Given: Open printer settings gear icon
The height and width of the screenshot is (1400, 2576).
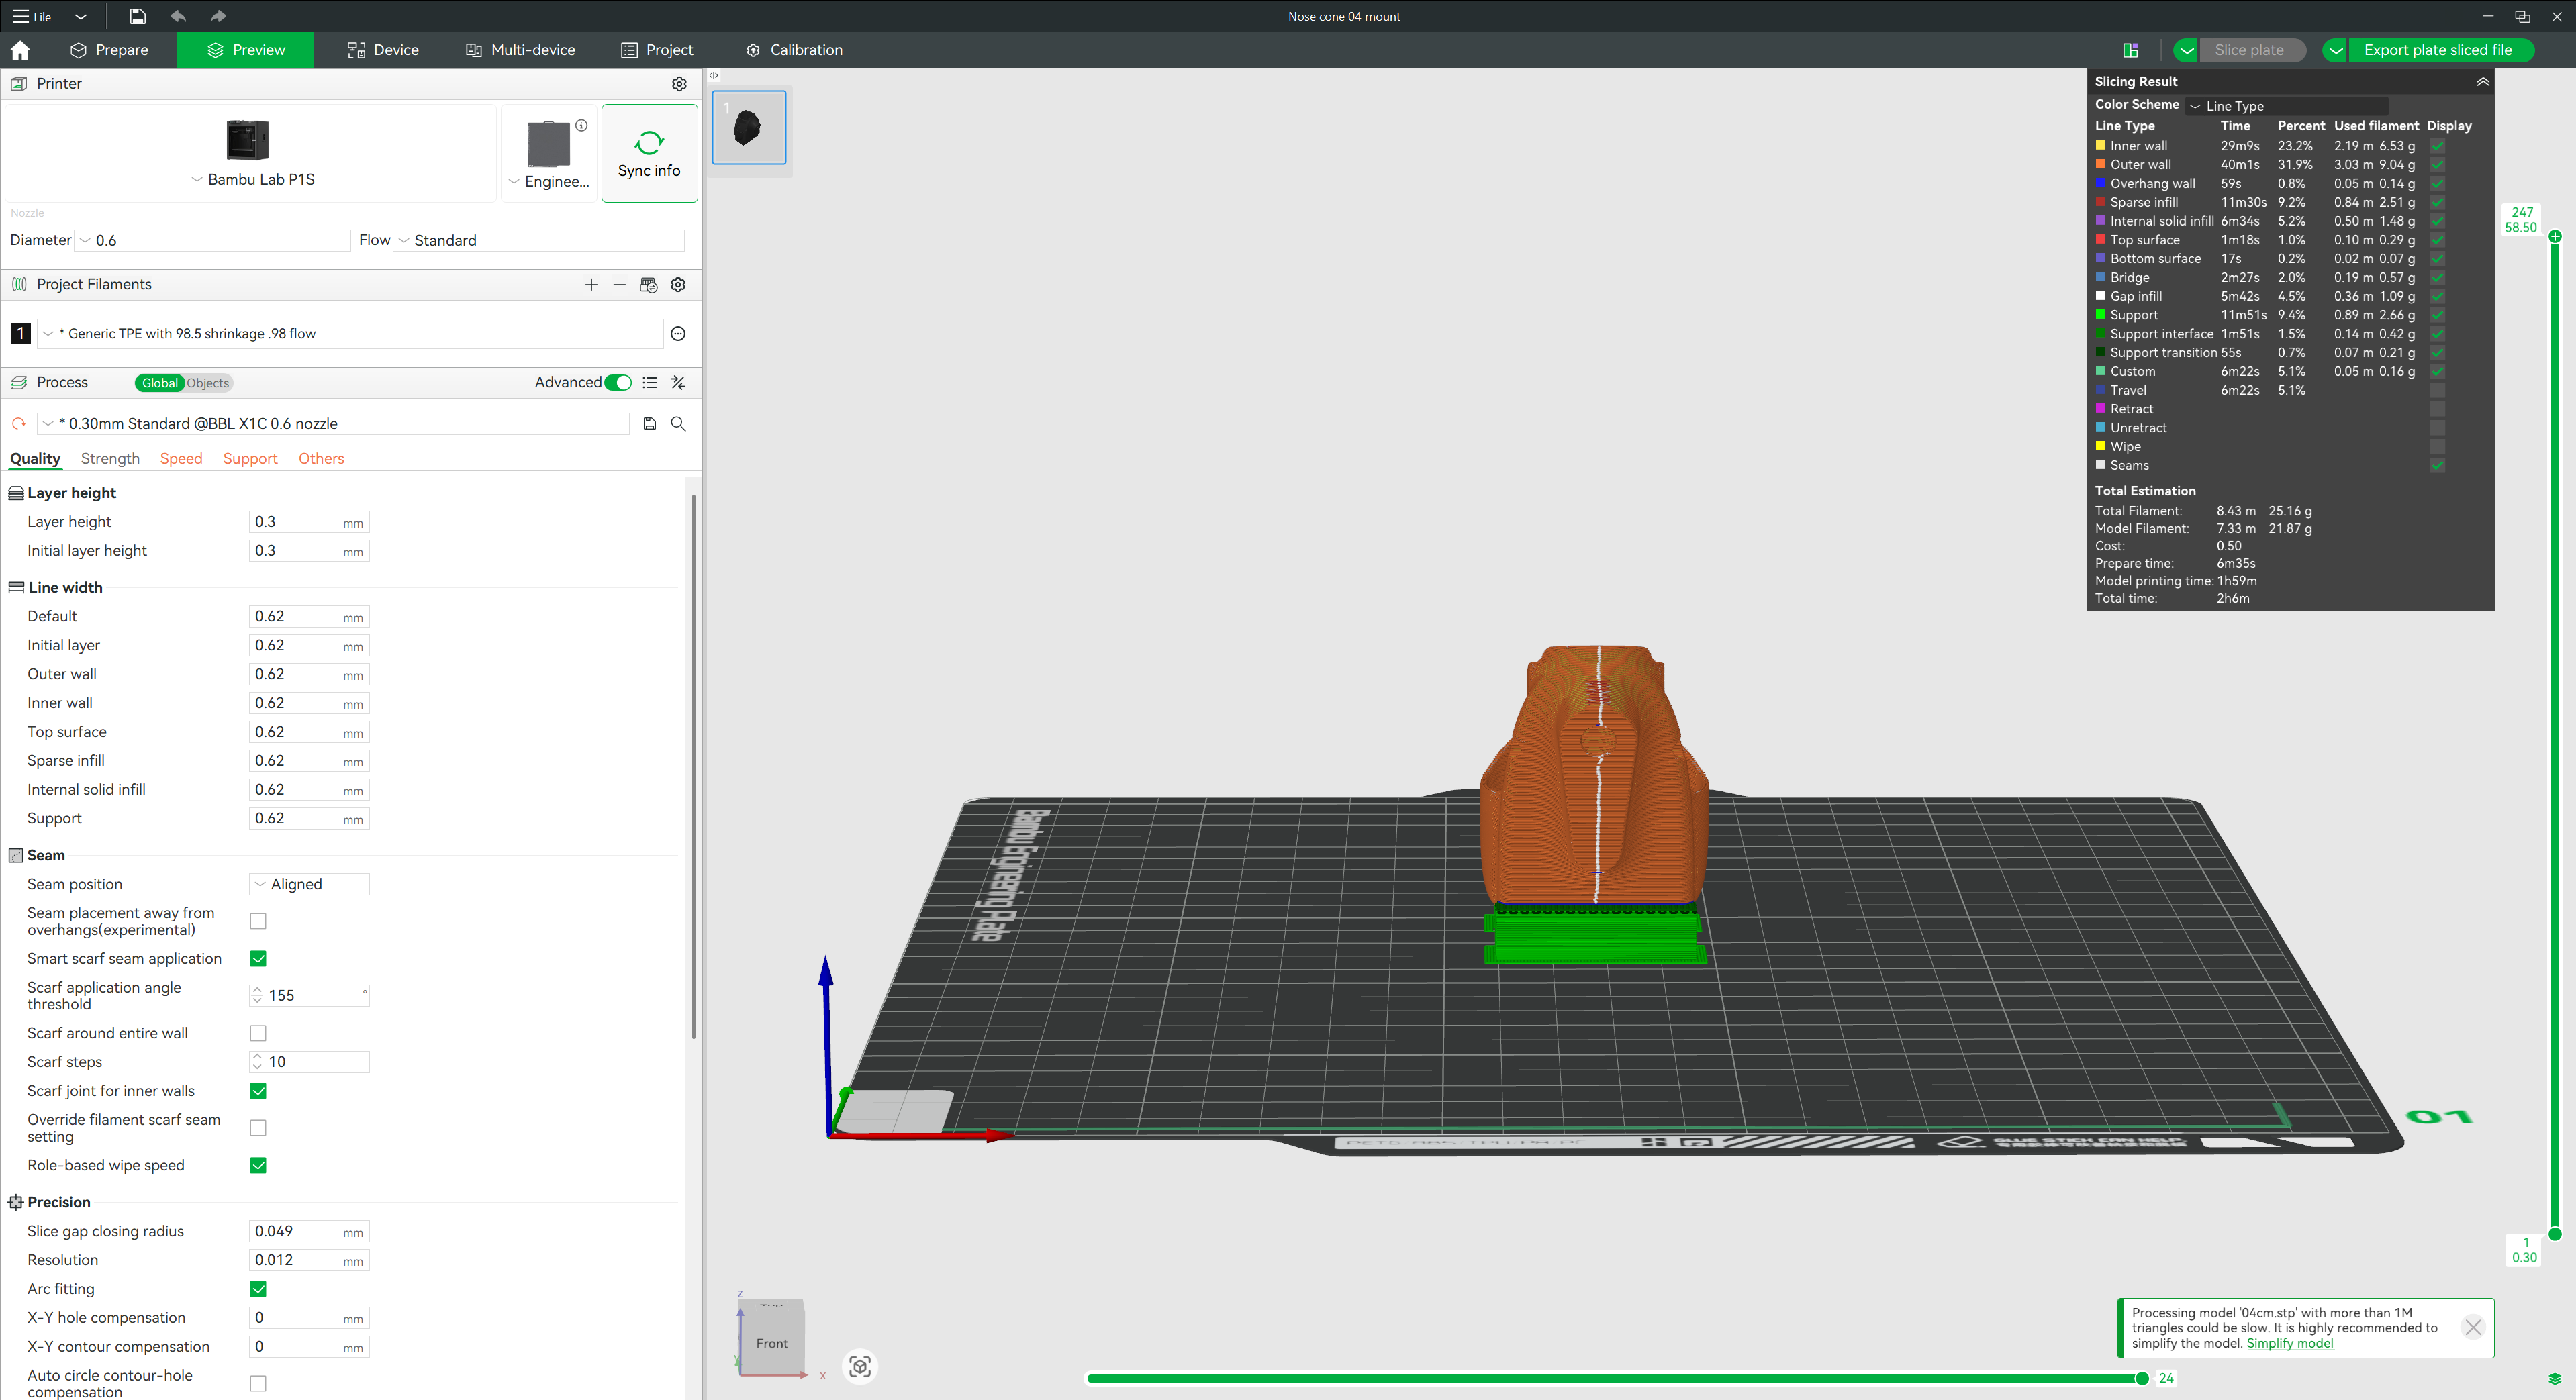Looking at the screenshot, I should 679,84.
